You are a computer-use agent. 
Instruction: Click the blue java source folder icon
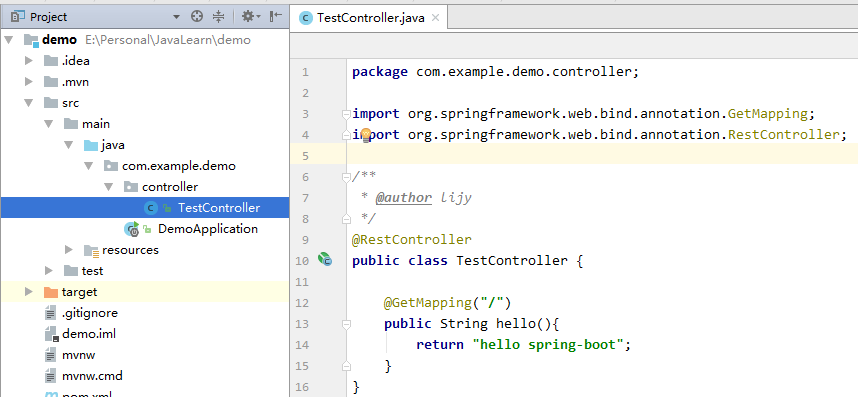90,145
